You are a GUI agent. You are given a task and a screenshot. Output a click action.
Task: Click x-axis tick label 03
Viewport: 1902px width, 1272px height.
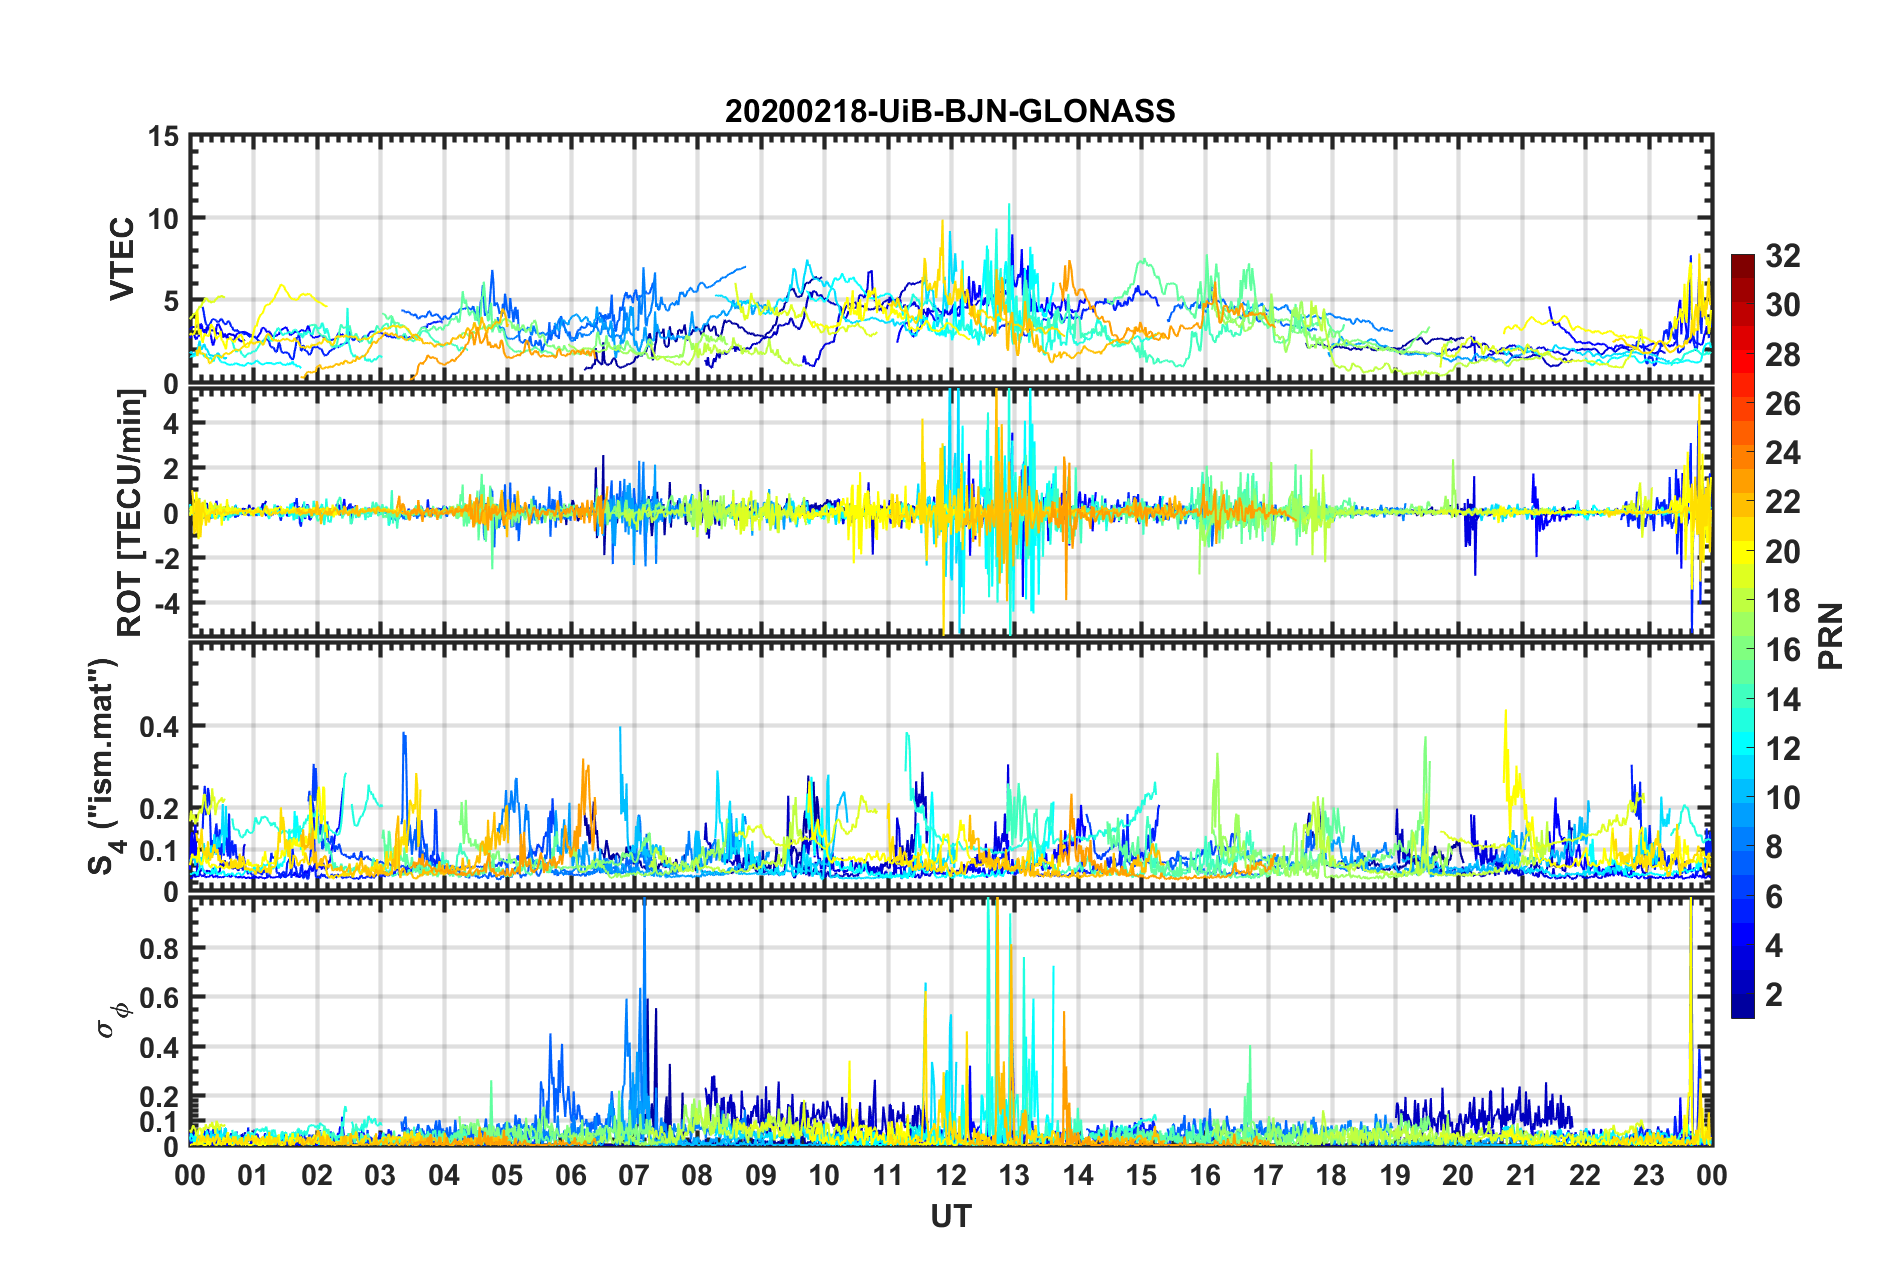[x=380, y=1175]
